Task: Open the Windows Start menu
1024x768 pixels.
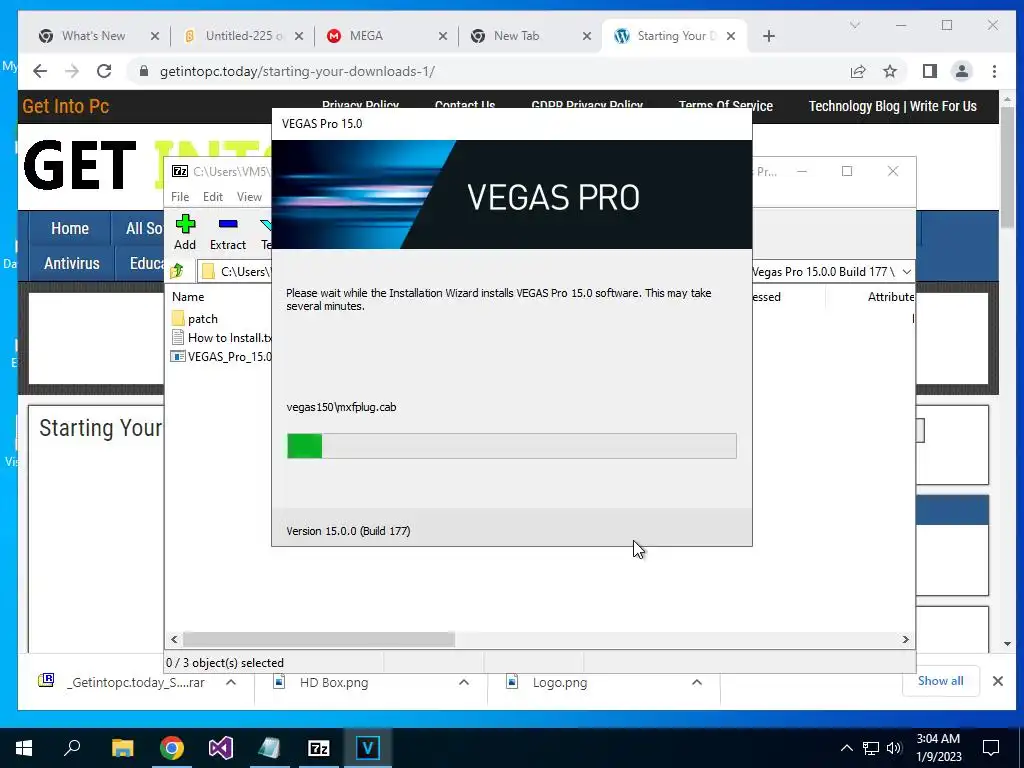Action: pyautogui.click(x=24, y=748)
